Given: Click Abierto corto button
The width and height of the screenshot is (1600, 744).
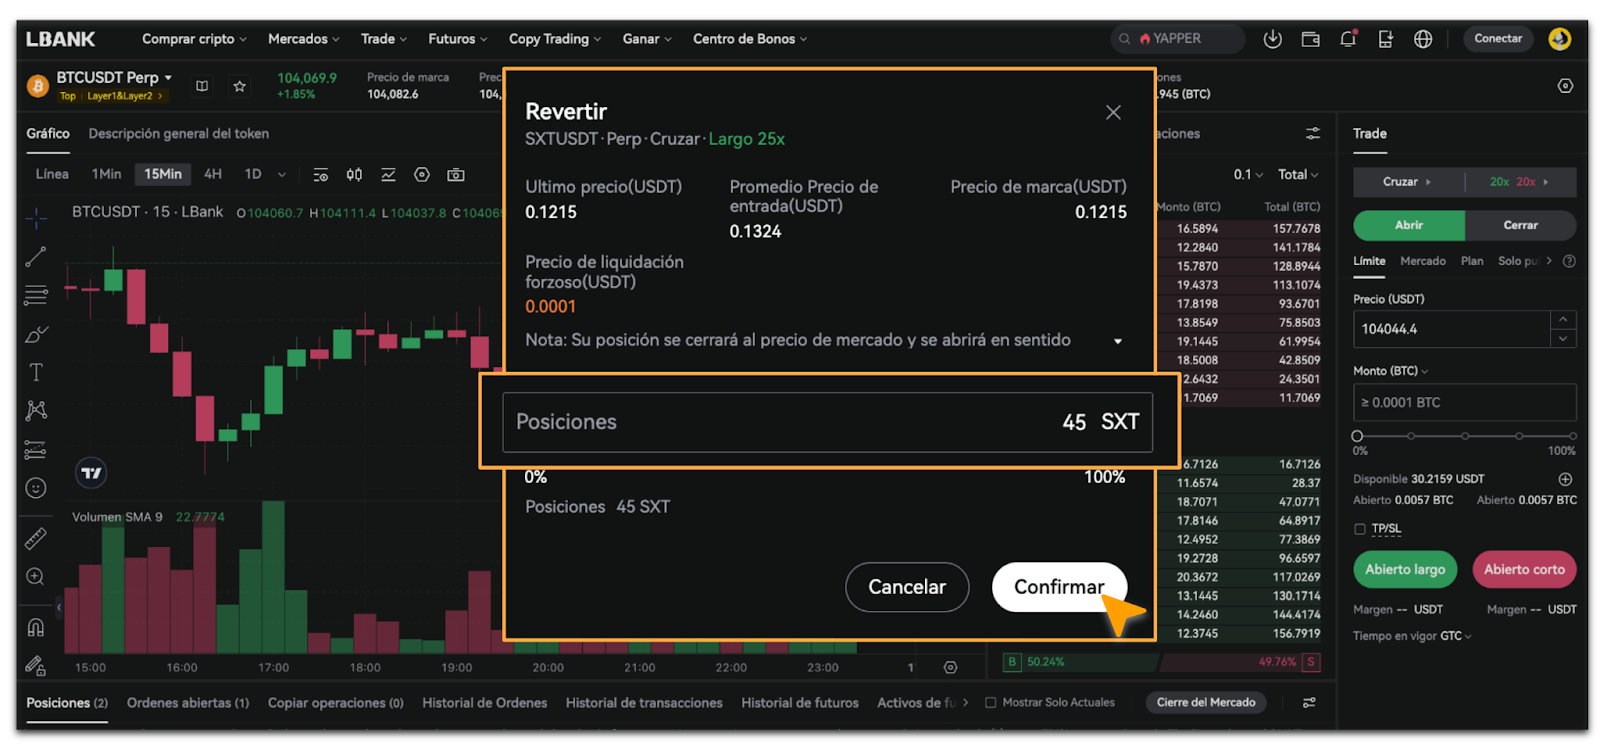Looking at the screenshot, I should [1524, 569].
